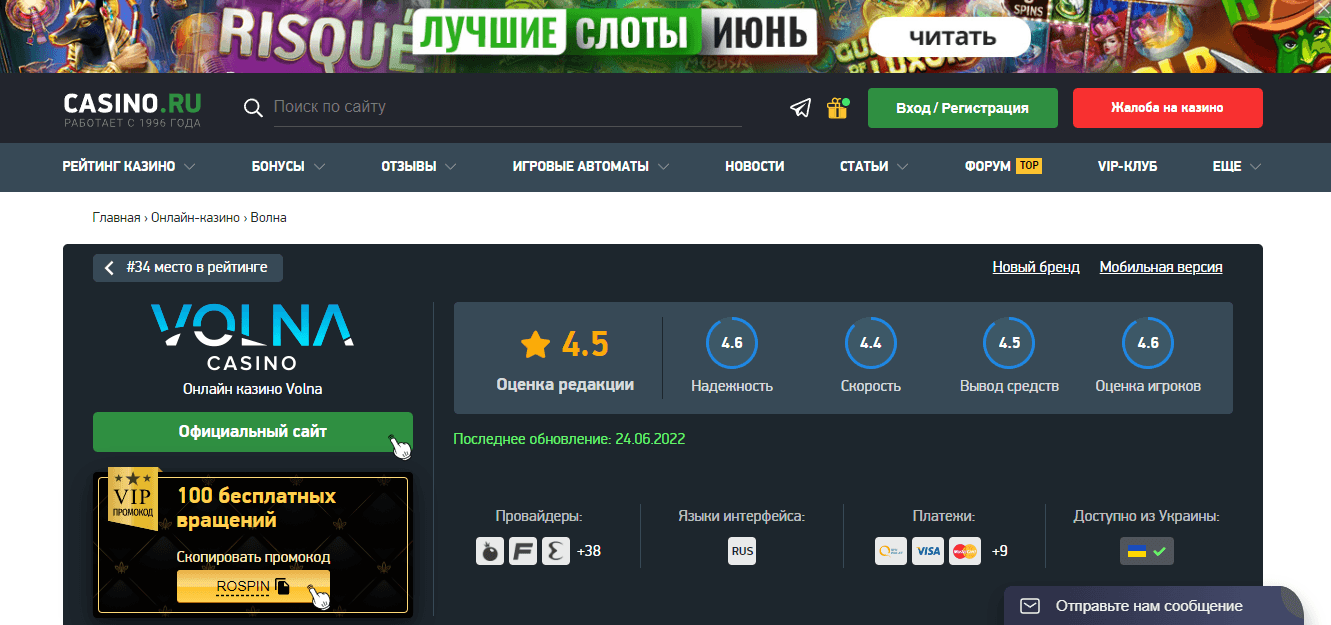The height and width of the screenshot is (625, 1331).
Task: Open the gift box bonuses icon
Action: point(837,108)
